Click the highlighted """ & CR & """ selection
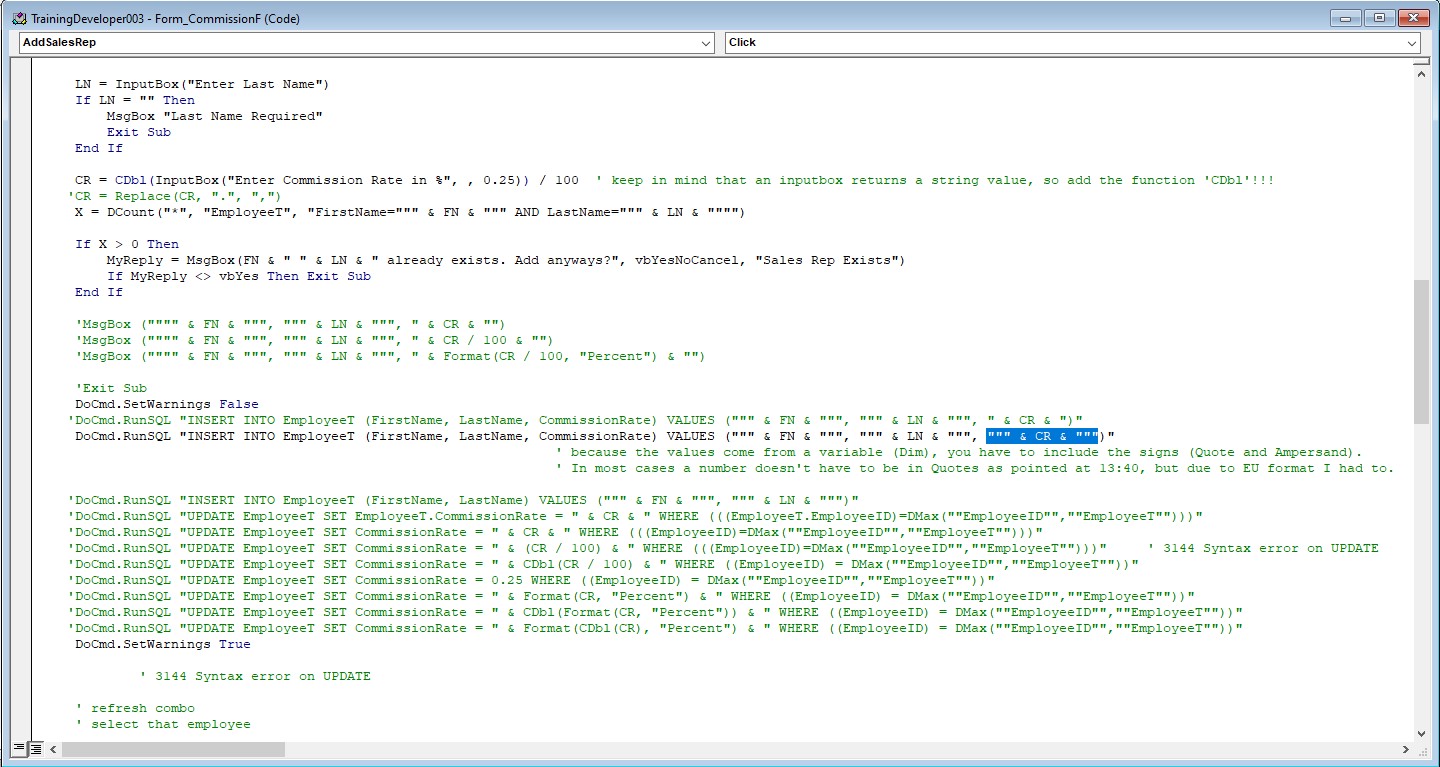 coord(1042,436)
